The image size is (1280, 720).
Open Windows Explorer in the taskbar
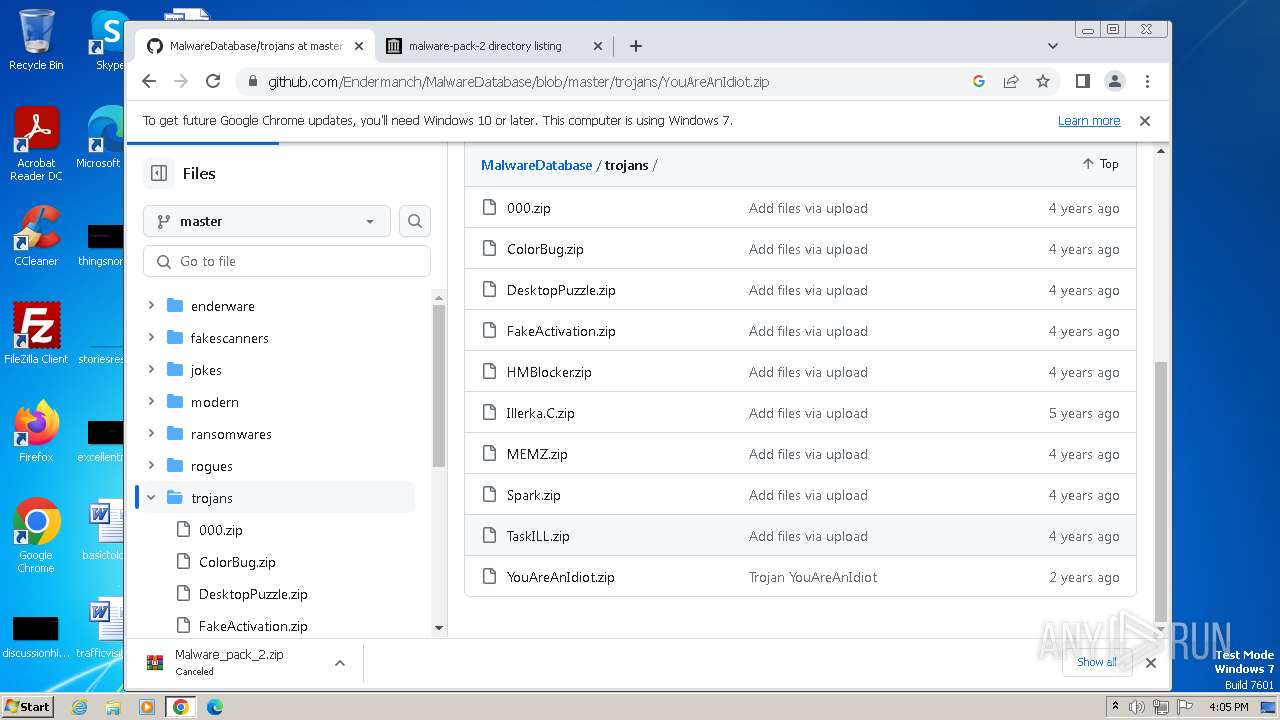coord(113,707)
